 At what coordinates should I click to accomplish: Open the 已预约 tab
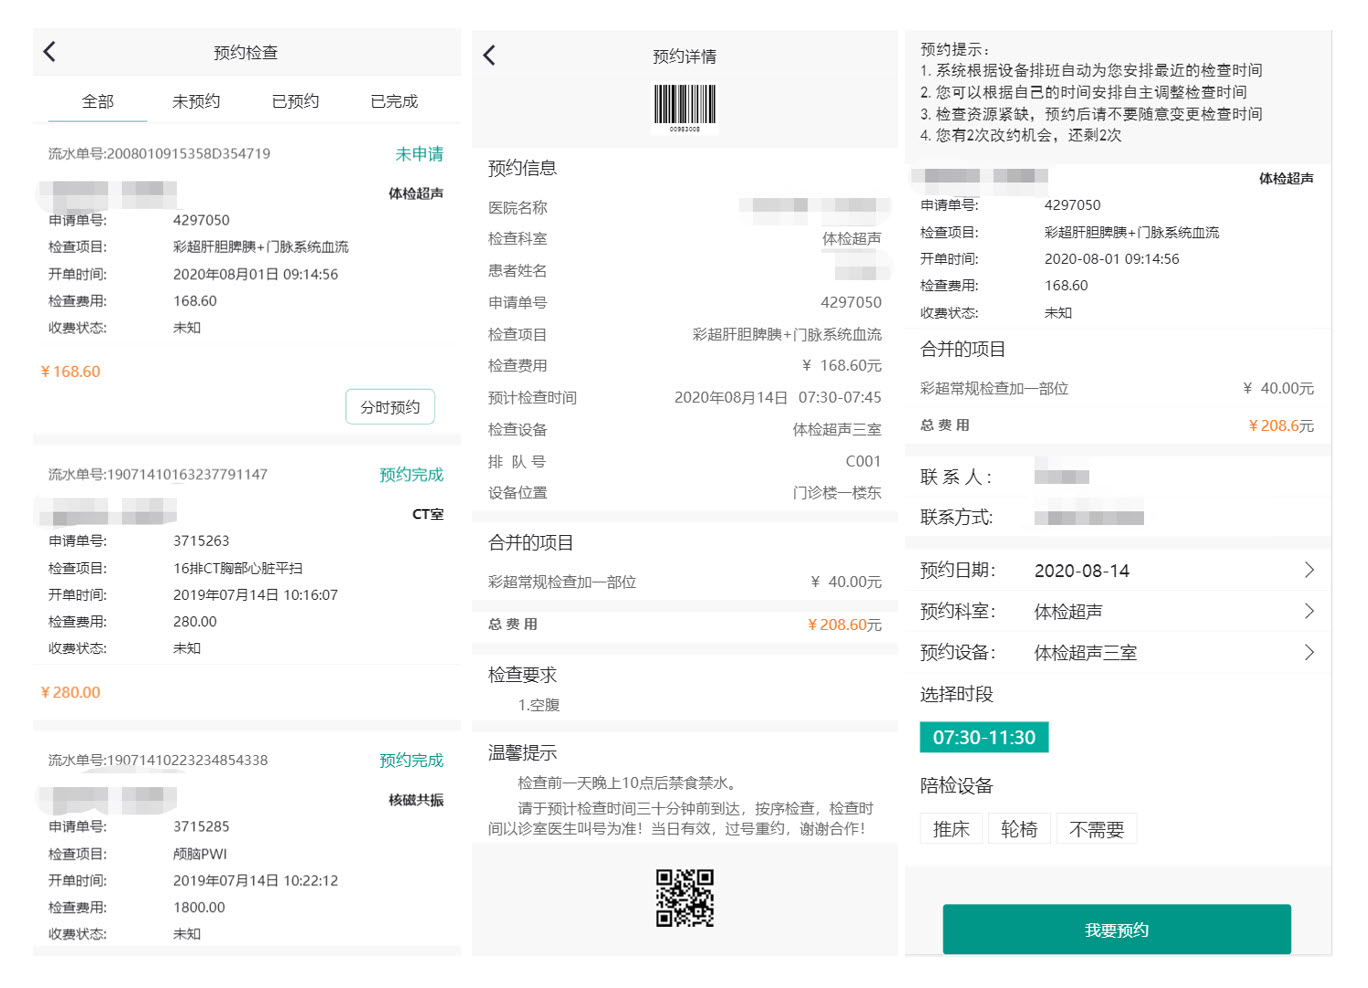pyautogui.click(x=295, y=102)
